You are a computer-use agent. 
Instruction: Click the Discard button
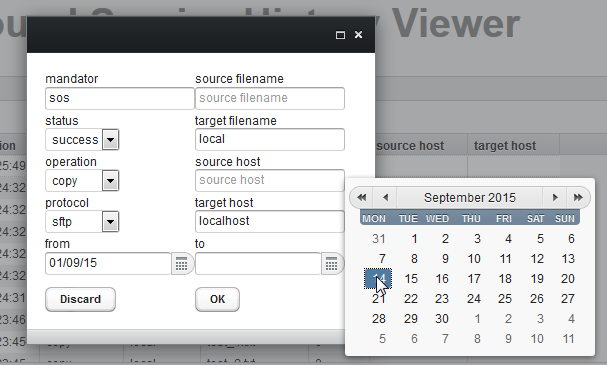tap(81, 299)
